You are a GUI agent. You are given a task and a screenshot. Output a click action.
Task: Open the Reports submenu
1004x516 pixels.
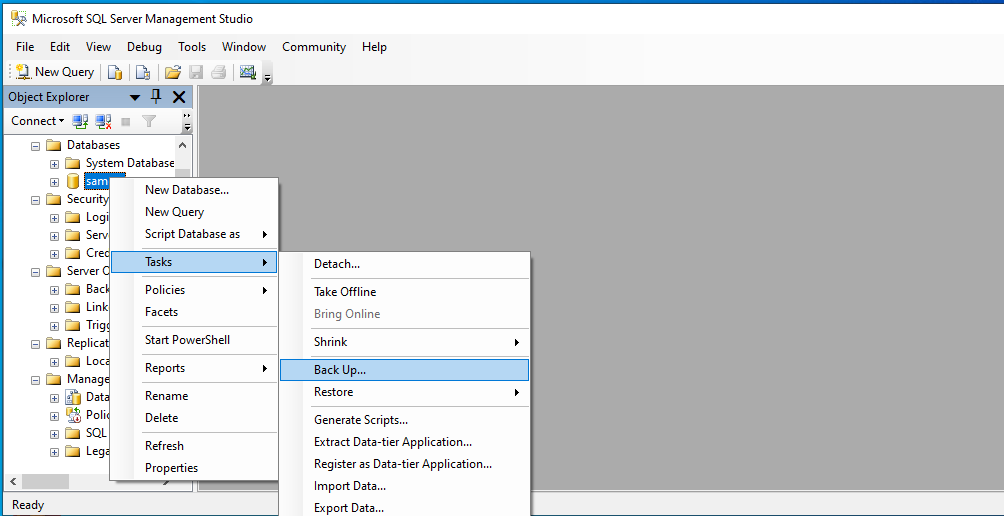click(x=194, y=368)
